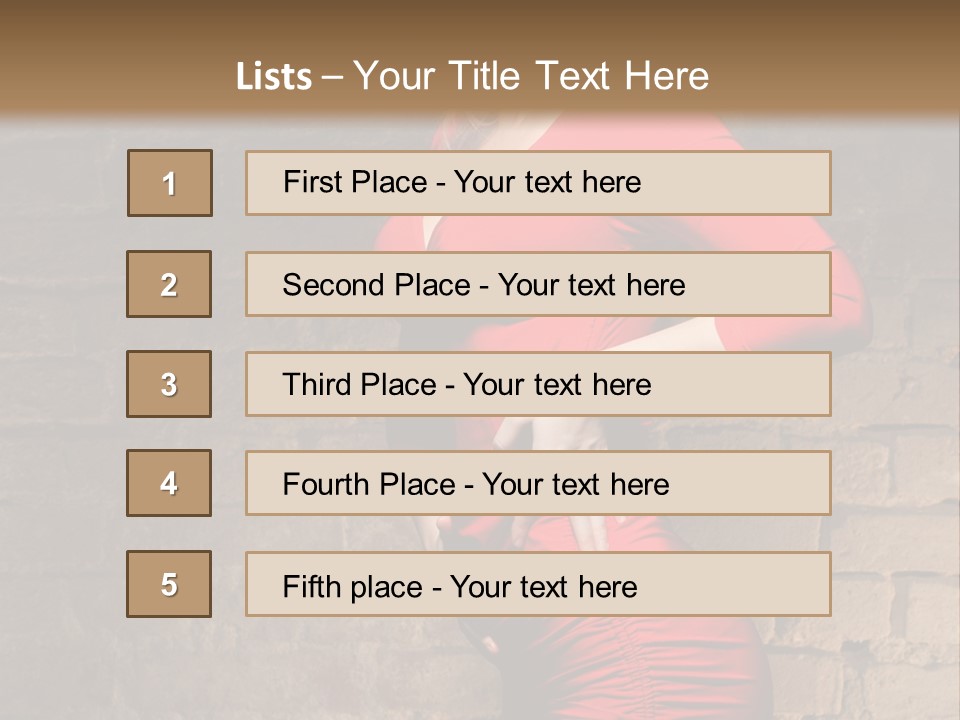Click the number 3 box
The width and height of the screenshot is (960, 720).
(169, 384)
